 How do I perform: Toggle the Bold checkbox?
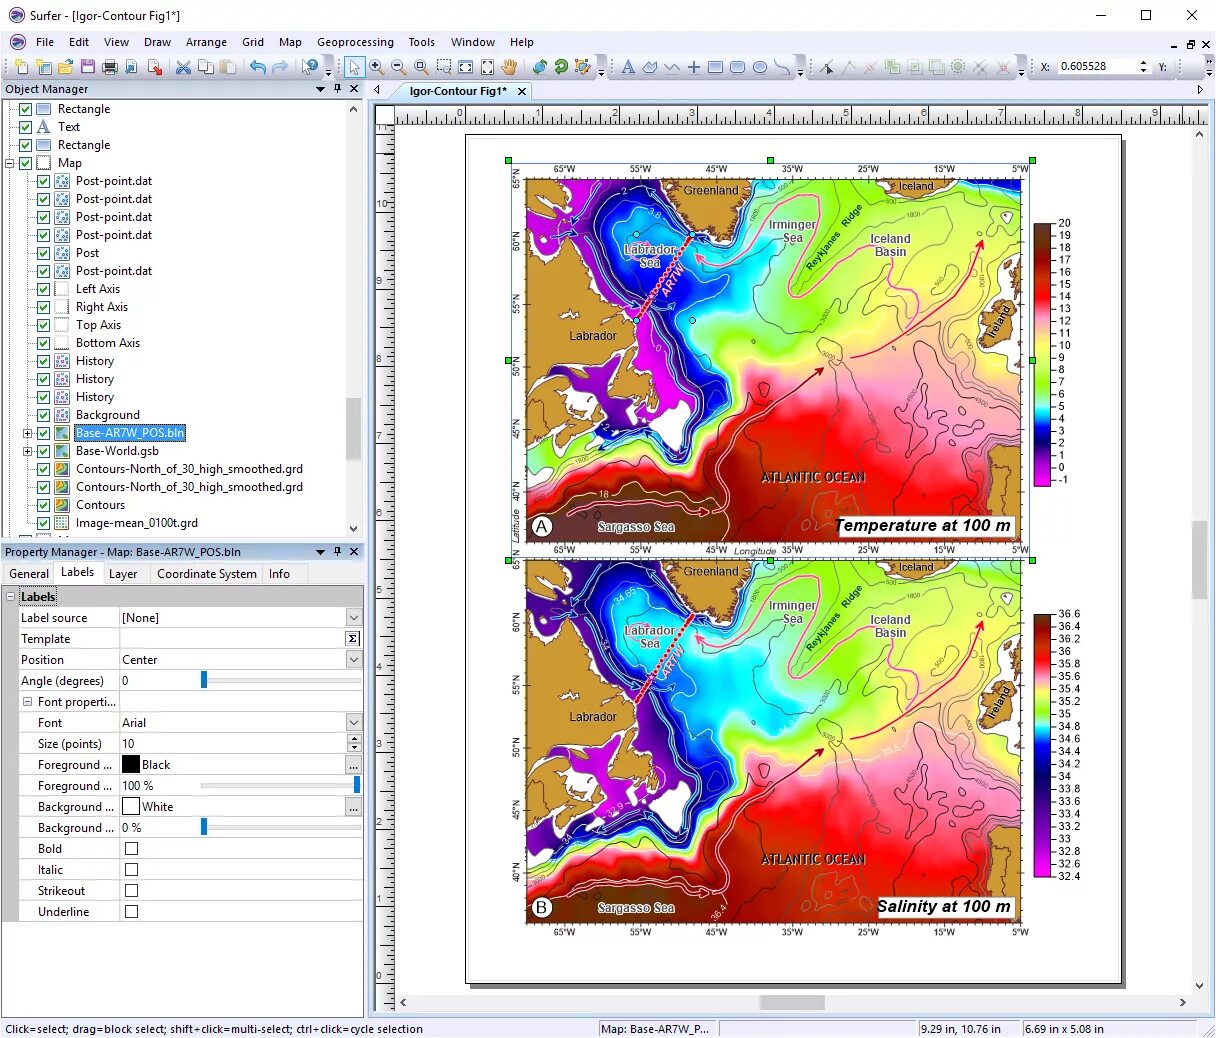(131, 849)
